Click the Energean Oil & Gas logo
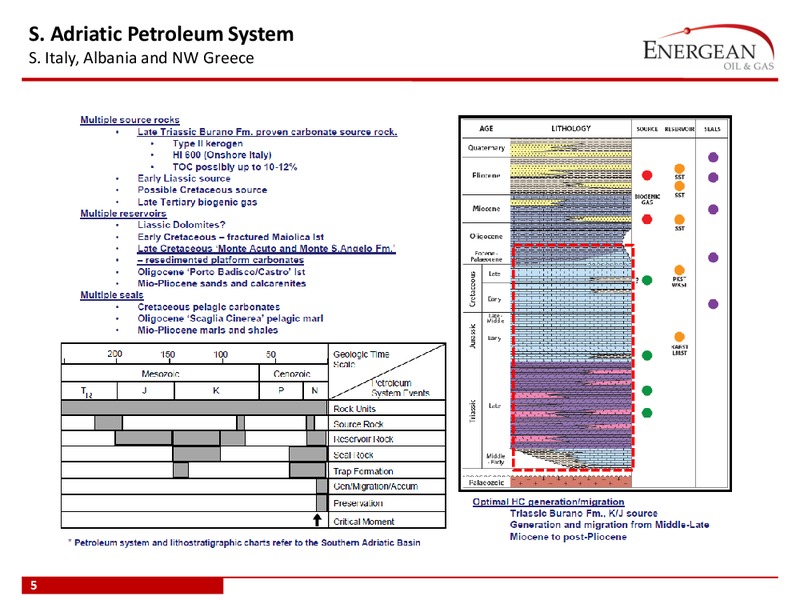 (x=709, y=48)
